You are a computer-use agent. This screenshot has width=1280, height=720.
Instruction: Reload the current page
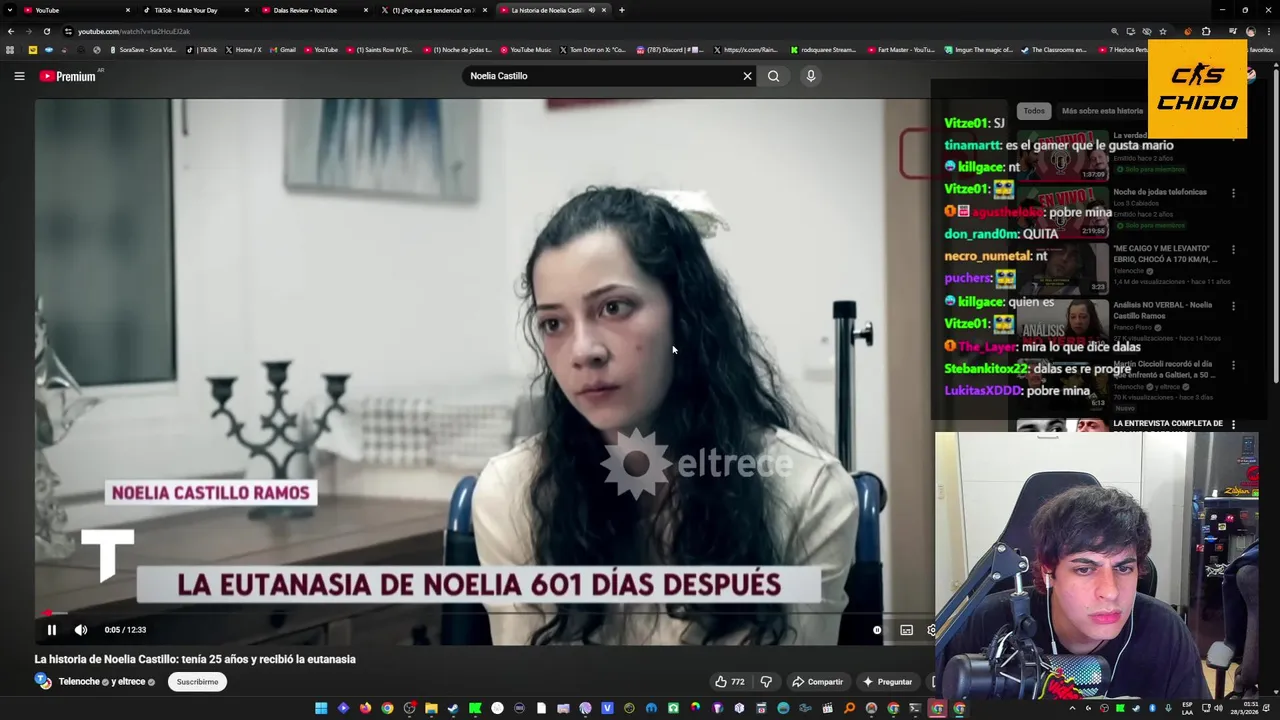click(46, 31)
